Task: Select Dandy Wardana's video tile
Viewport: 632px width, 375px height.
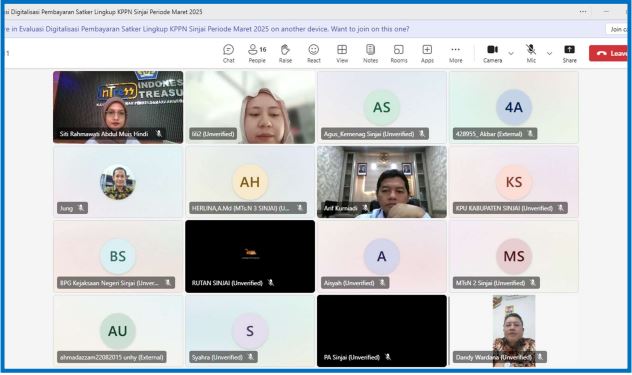Action: click(514, 331)
